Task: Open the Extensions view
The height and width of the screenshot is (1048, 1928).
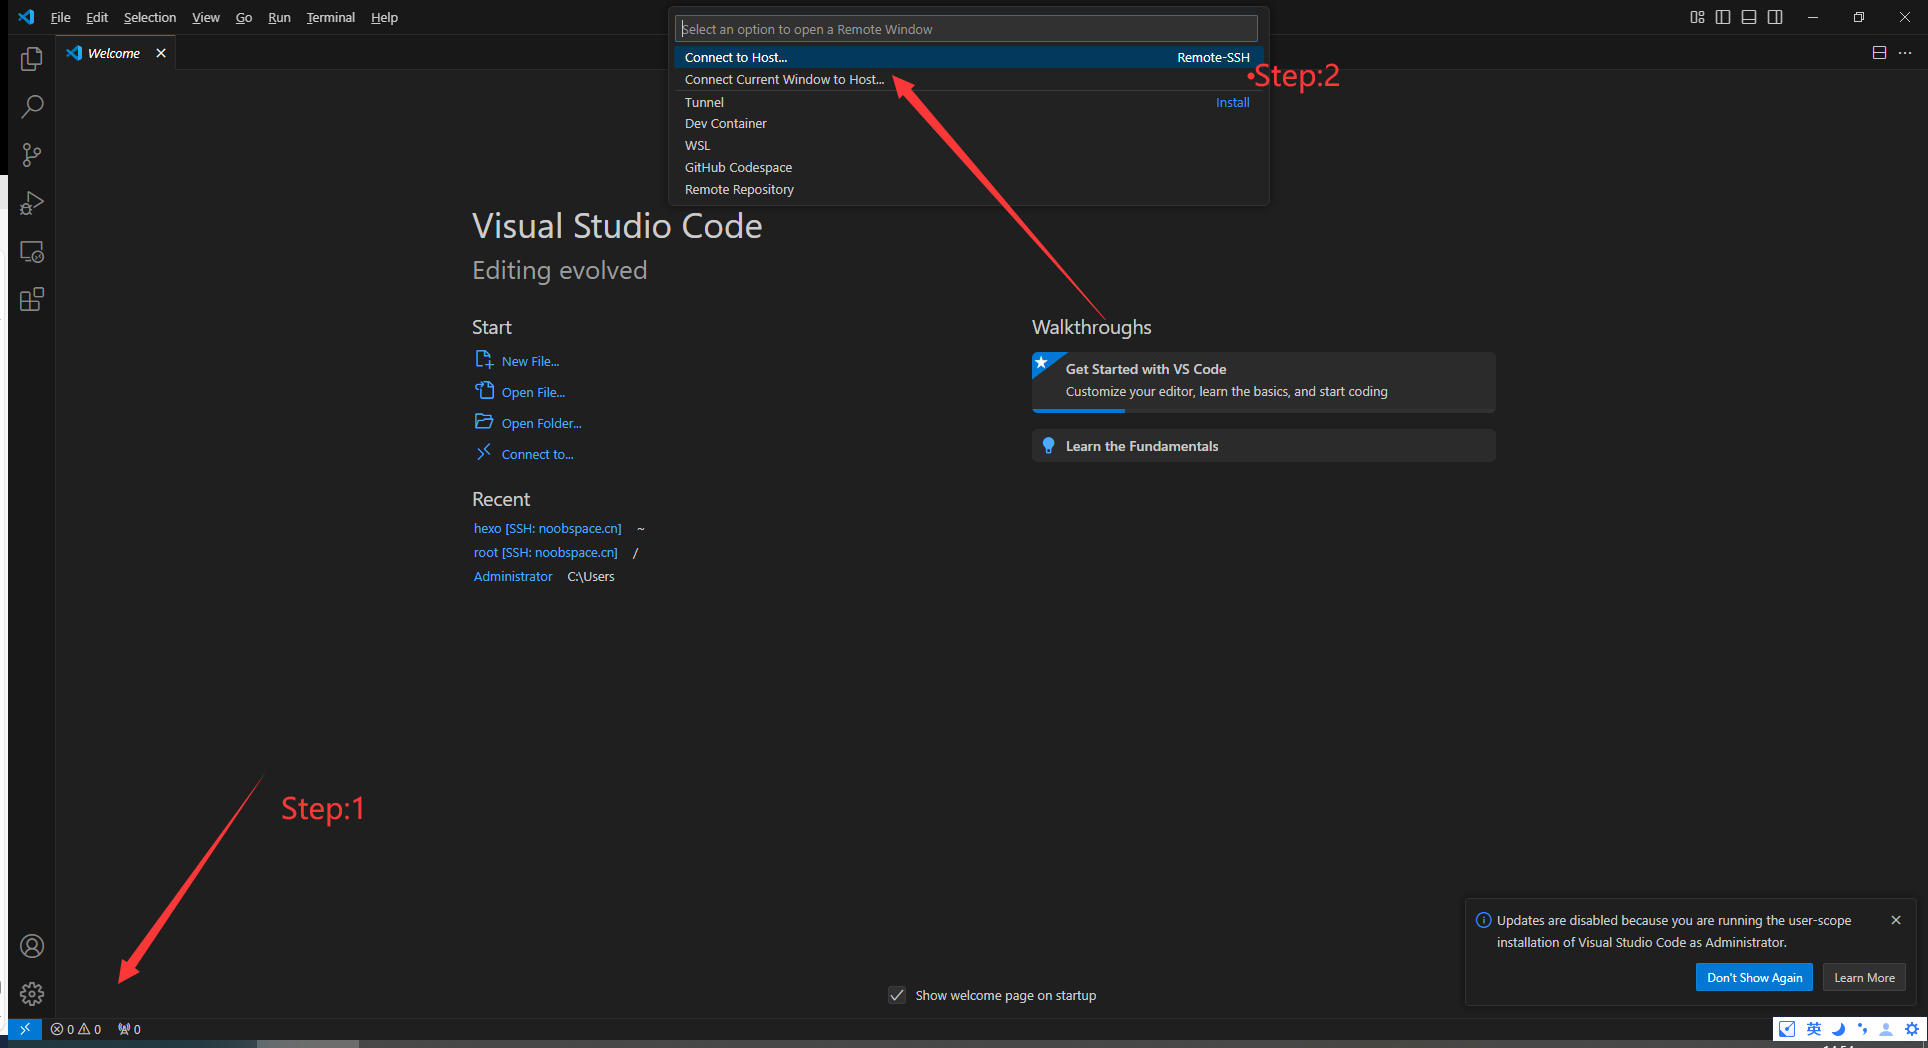Action: click(32, 299)
